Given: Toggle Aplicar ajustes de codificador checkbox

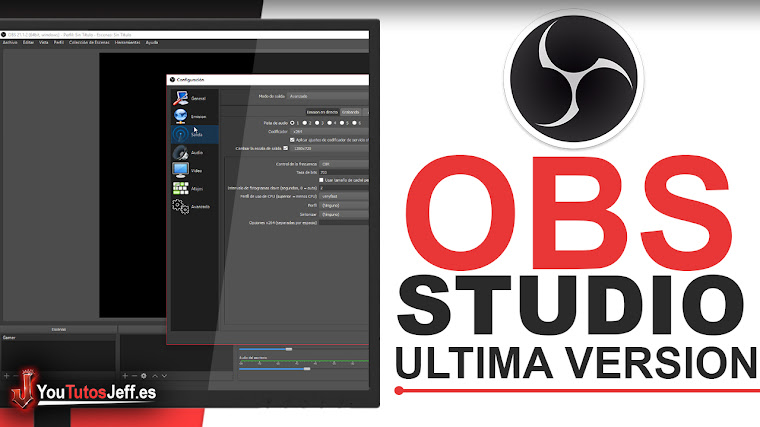Looking at the screenshot, I should point(292,140).
